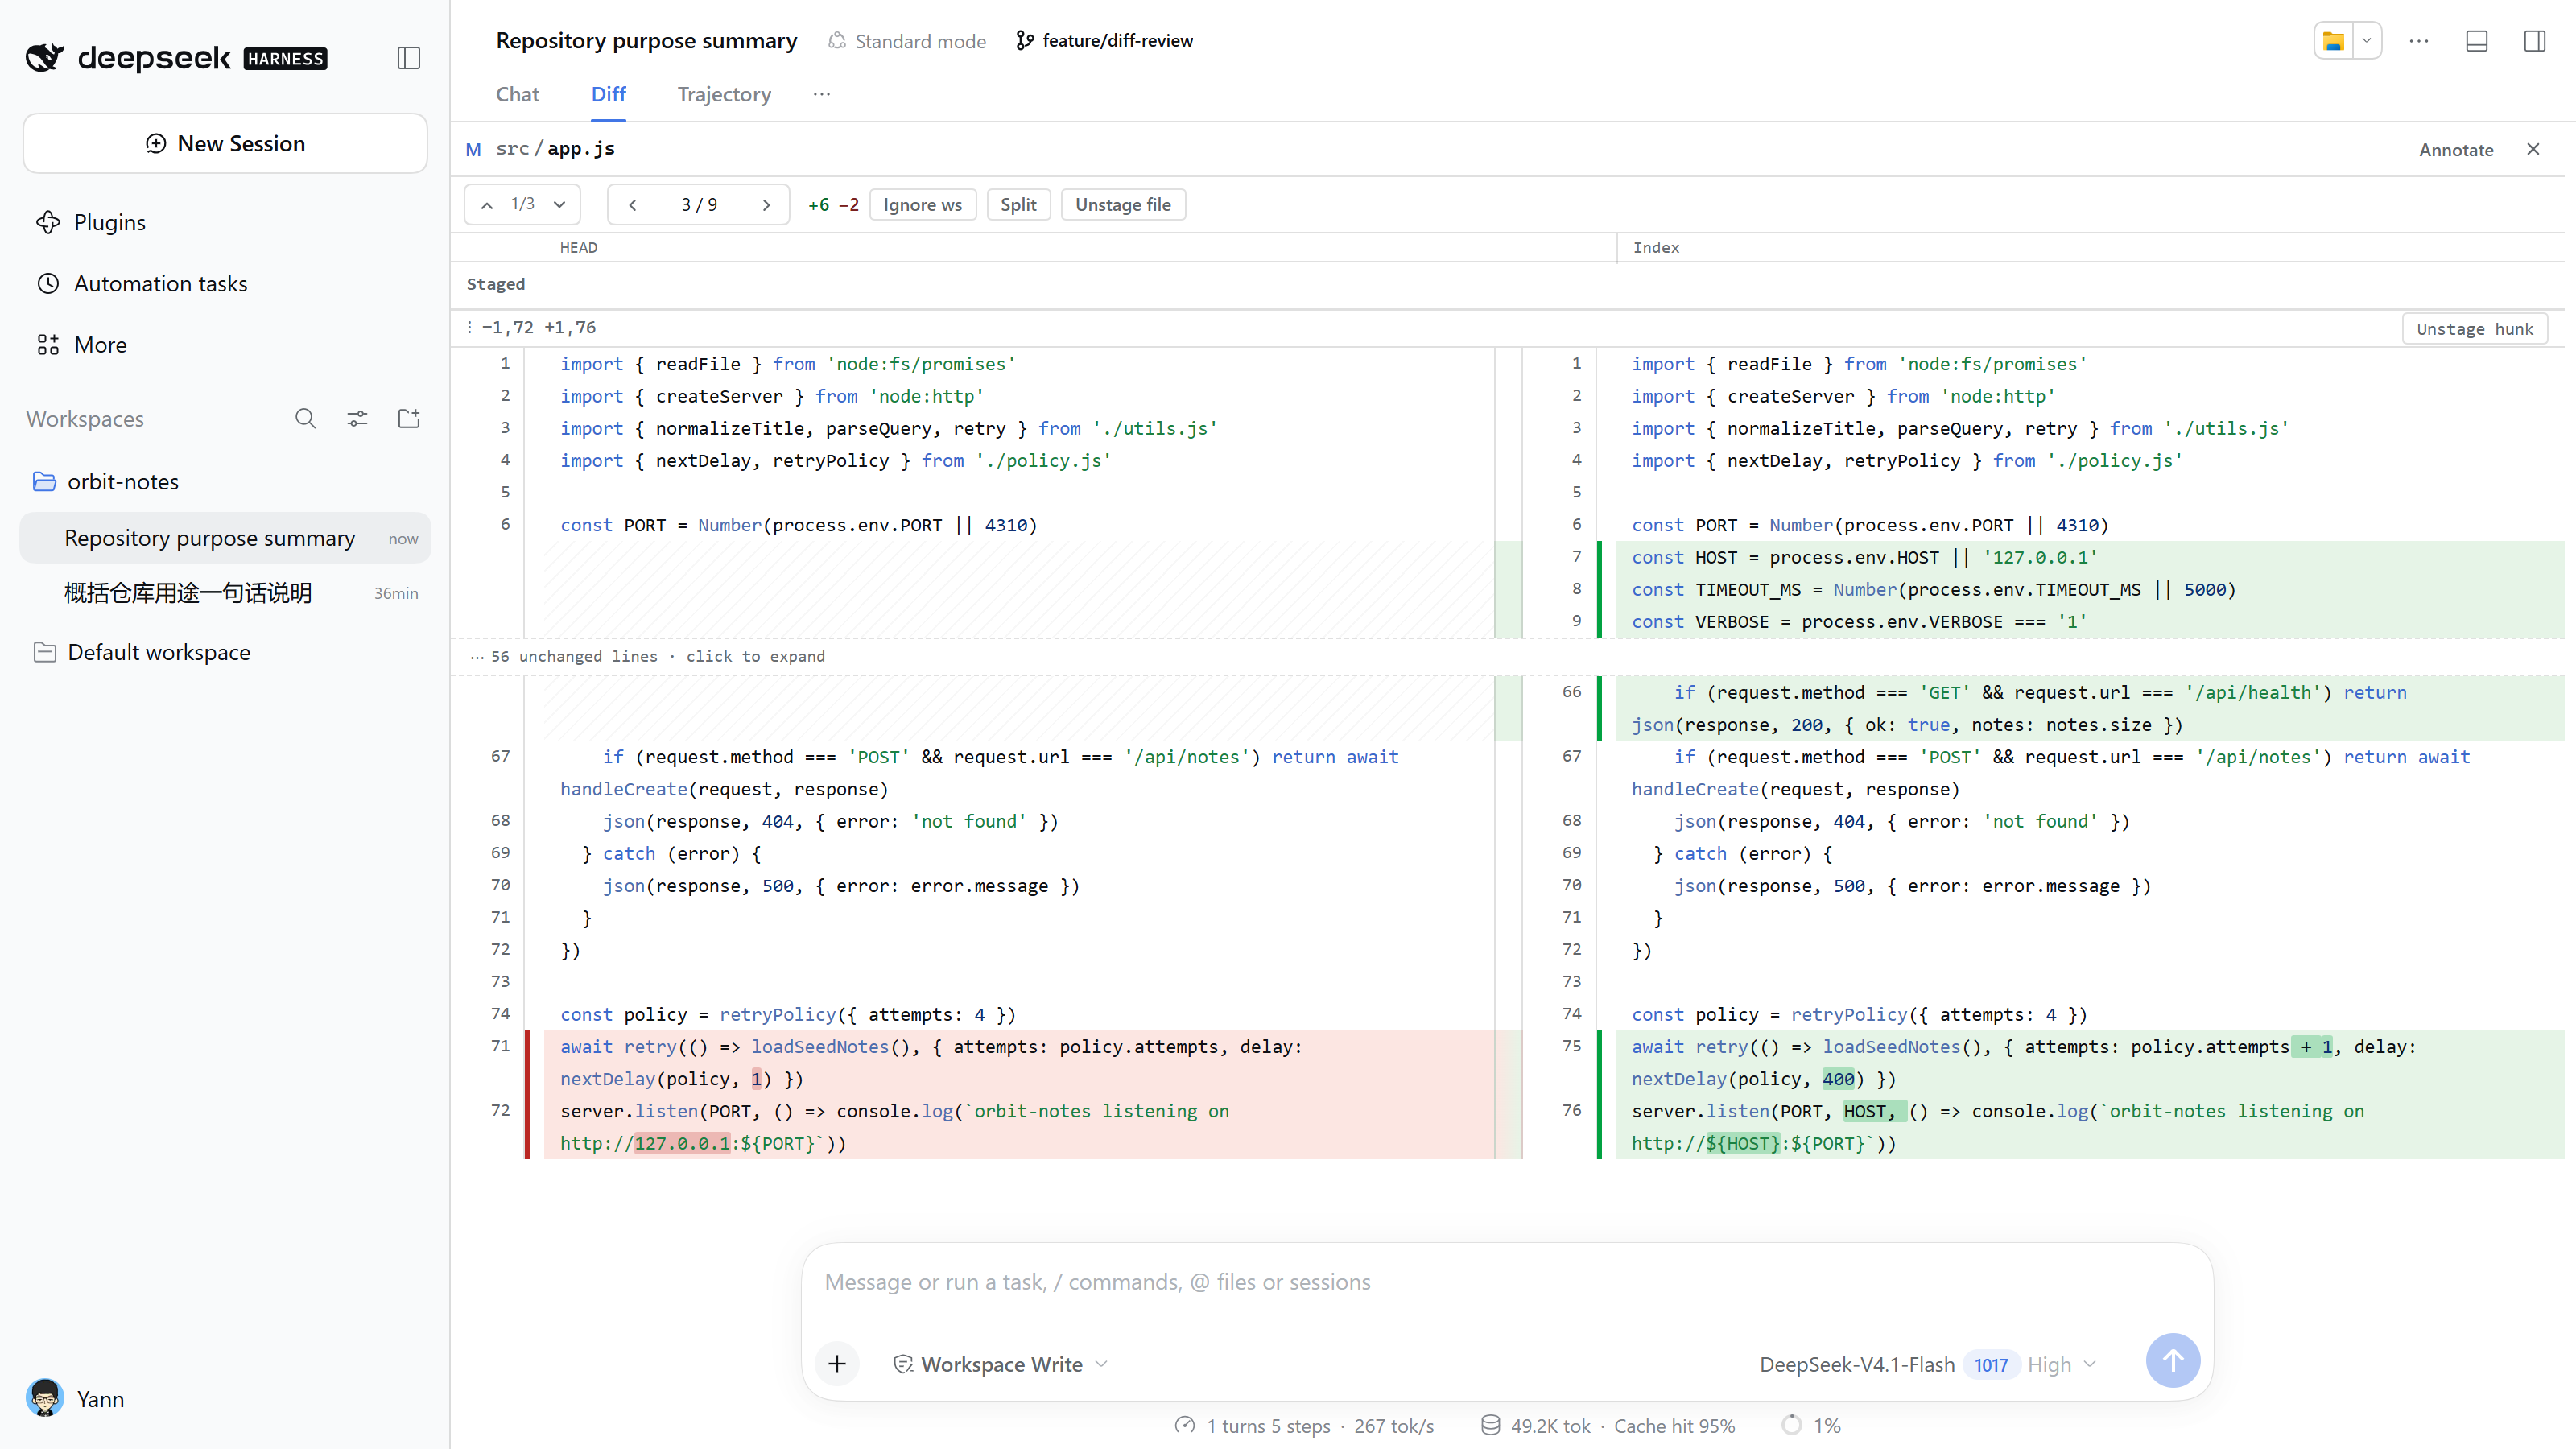
Task: Focus the message input field
Action: click(x=1507, y=1281)
